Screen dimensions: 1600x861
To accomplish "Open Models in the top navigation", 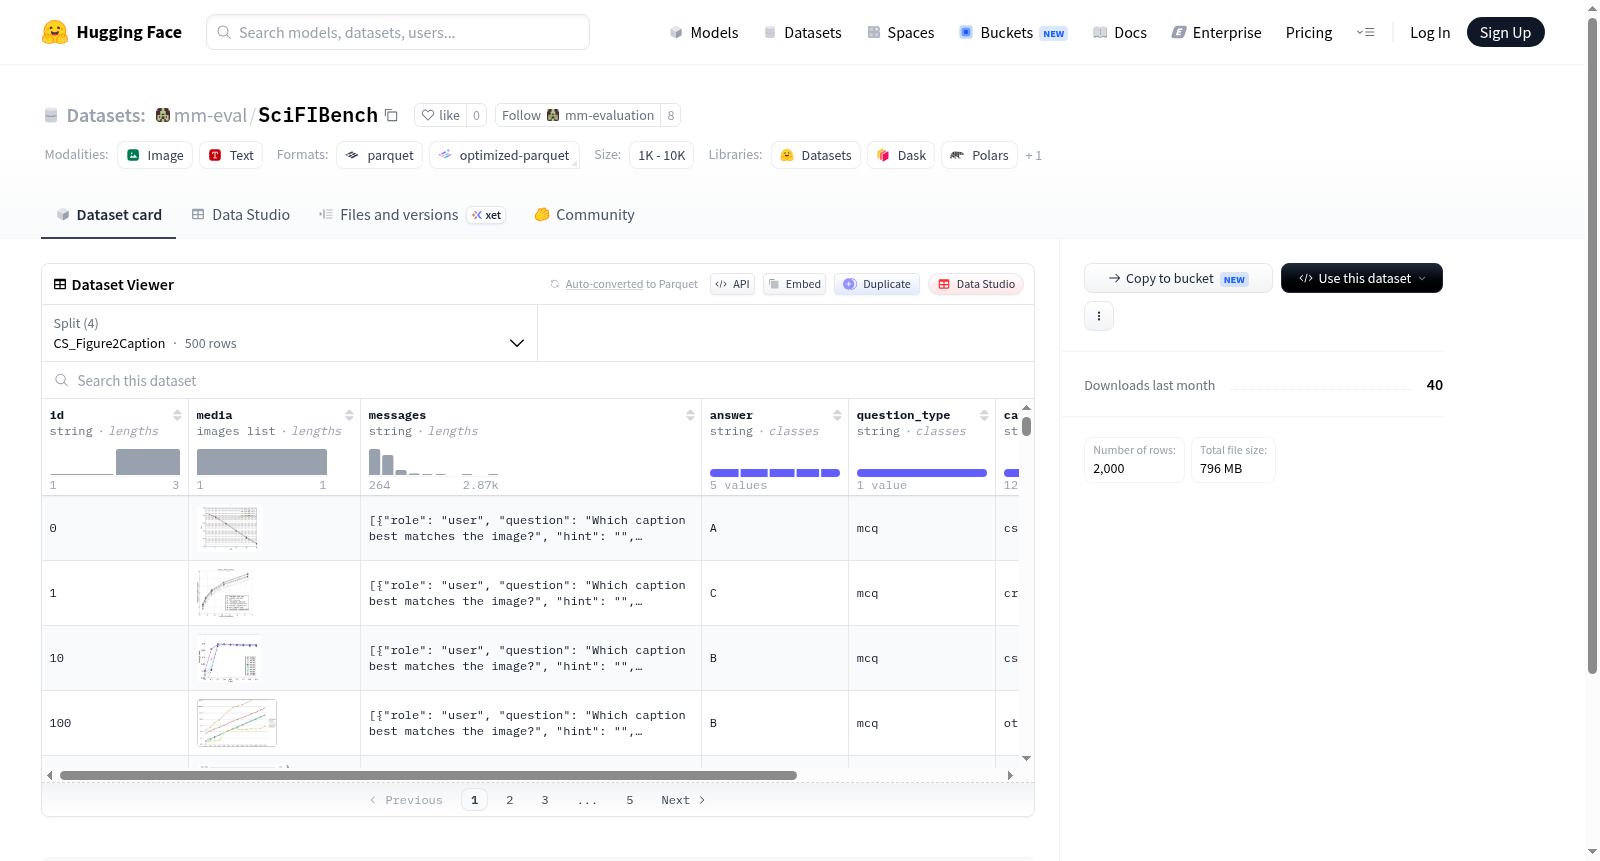I will [x=704, y=33].
